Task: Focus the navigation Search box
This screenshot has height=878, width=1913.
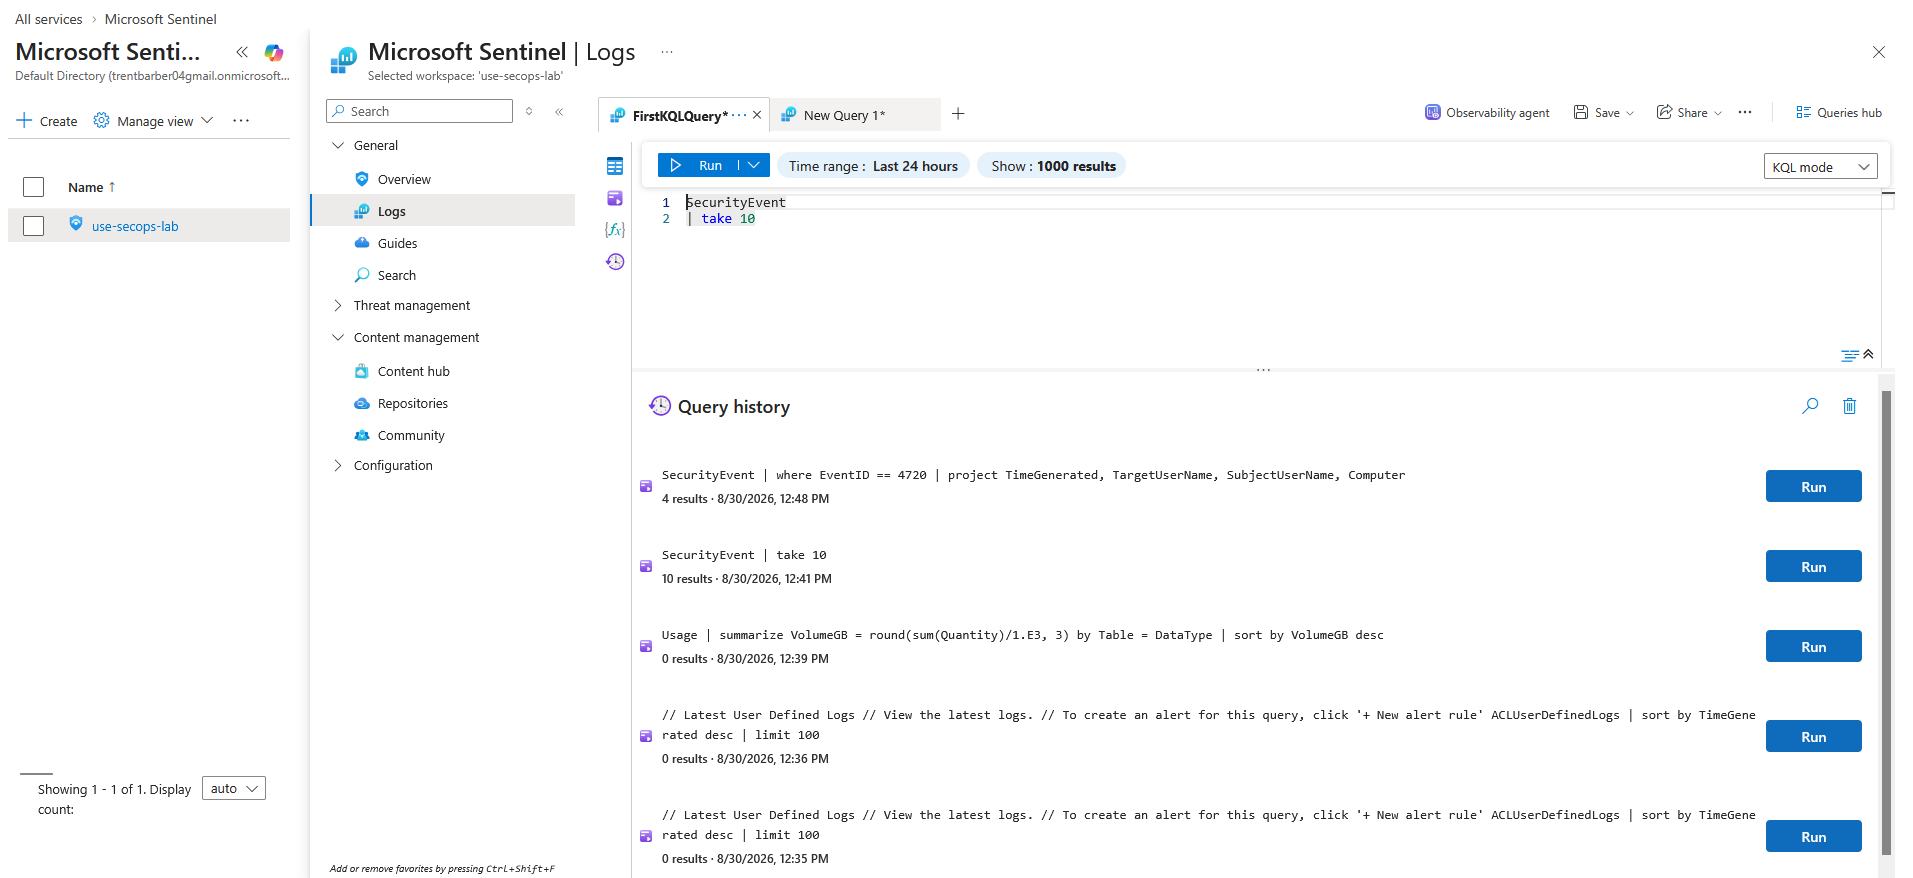Action: 419,111
